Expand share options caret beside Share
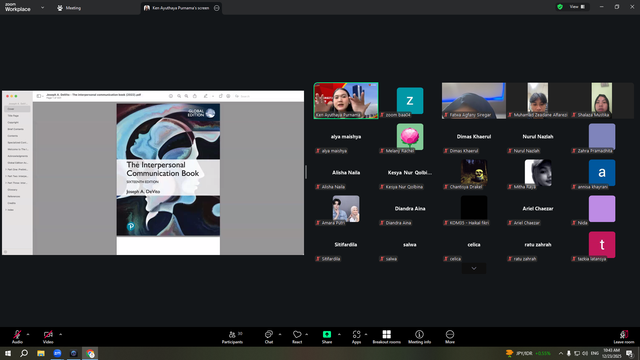This screenshot has width=640, height=360. click(x=339, y=334)
